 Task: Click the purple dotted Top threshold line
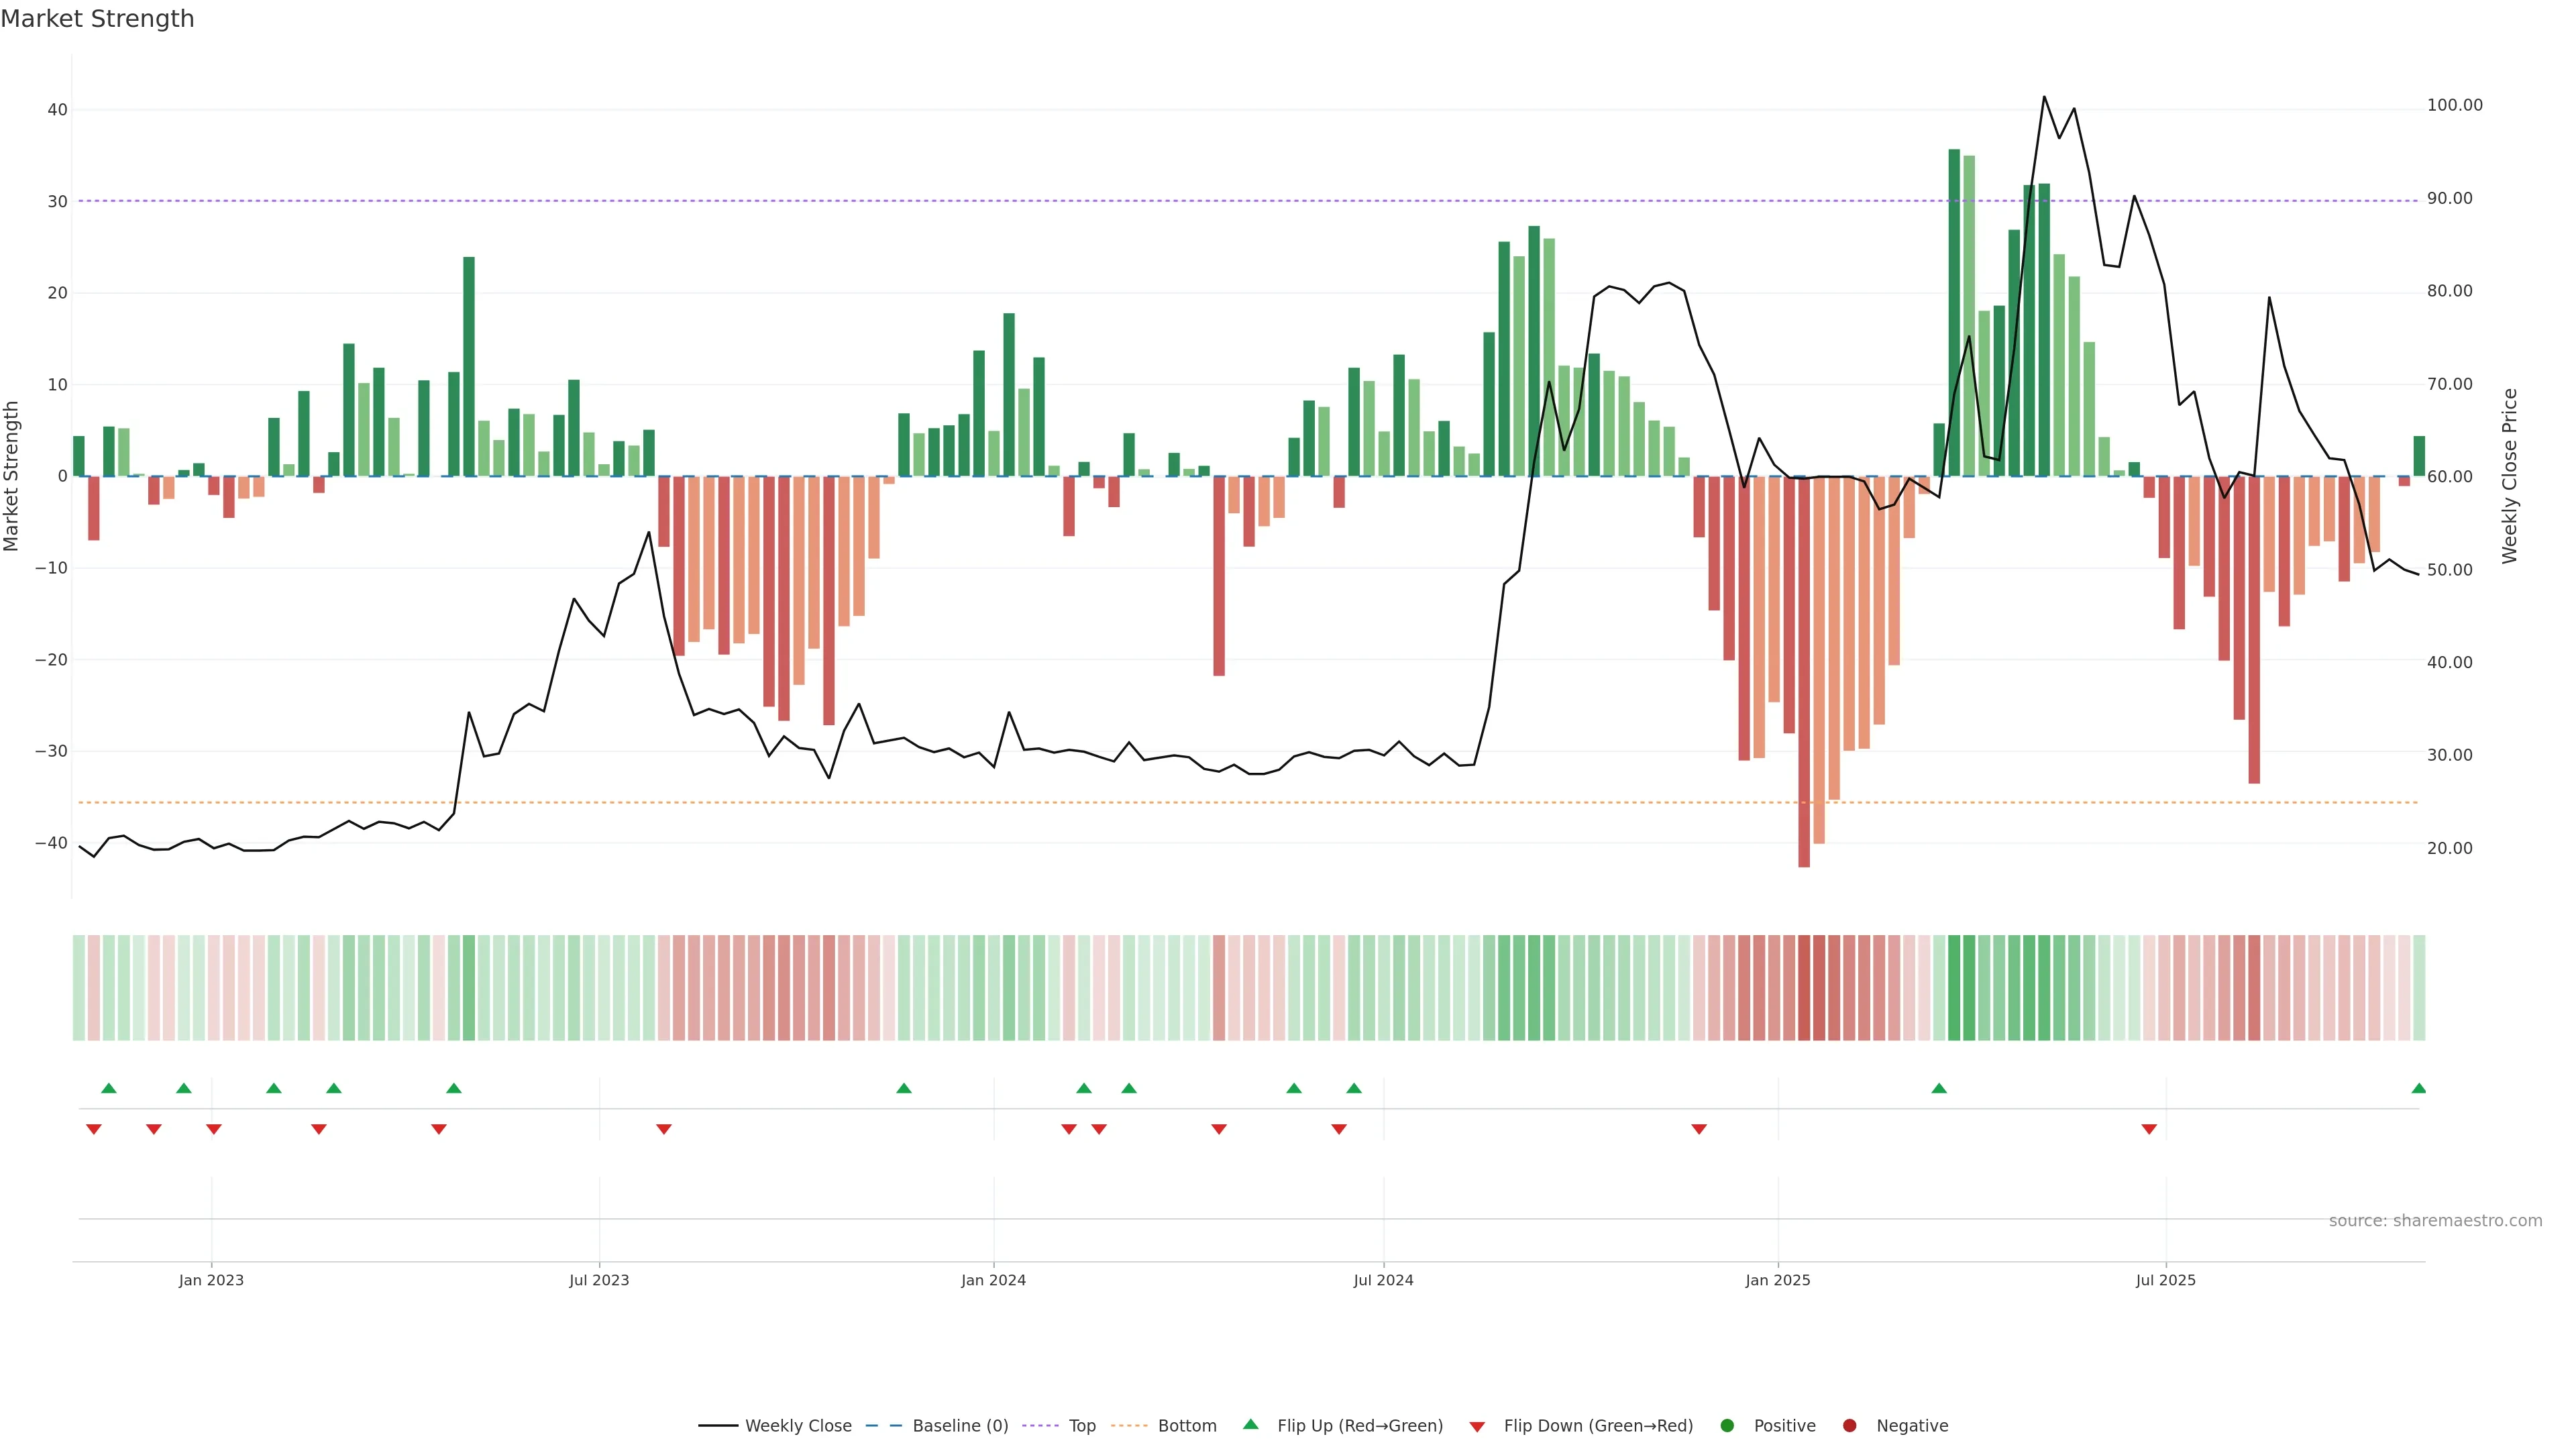point(1200,201)
